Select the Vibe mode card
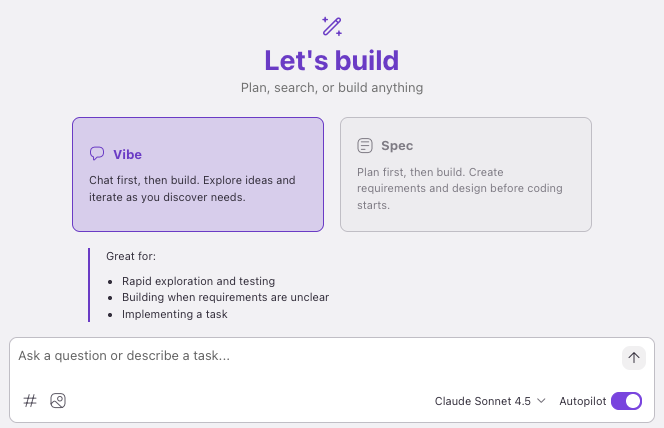This screenshot has width=664, height=428. (198, 175)
